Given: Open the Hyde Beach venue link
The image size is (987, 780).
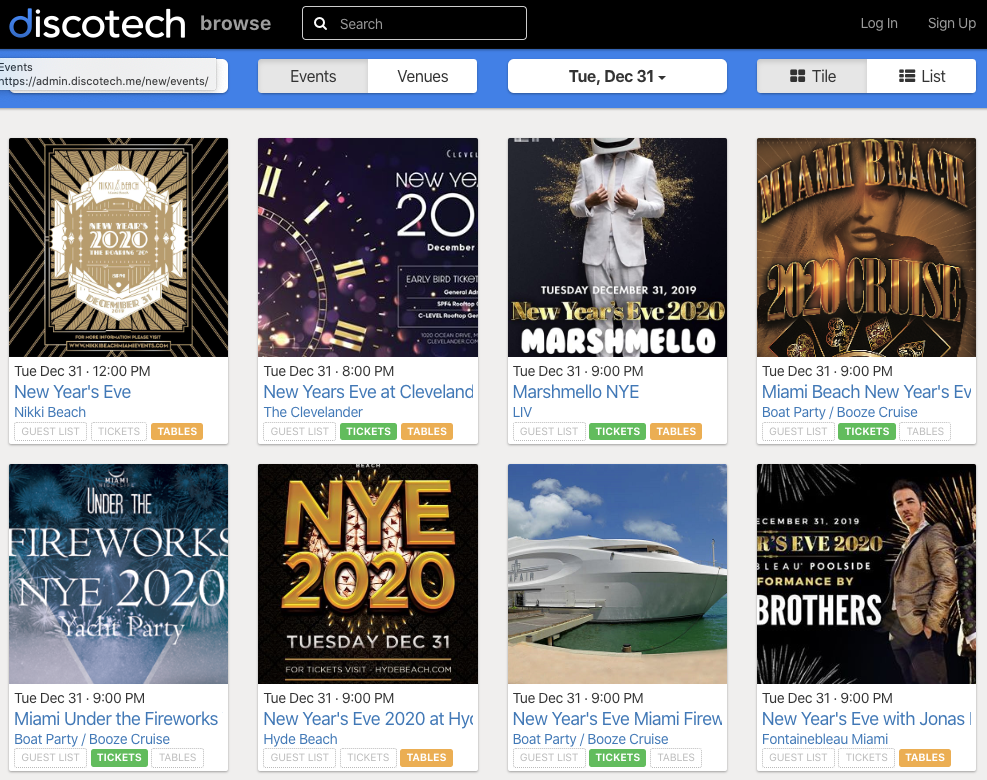Looking at the screenshot, I should click(300, 738).
